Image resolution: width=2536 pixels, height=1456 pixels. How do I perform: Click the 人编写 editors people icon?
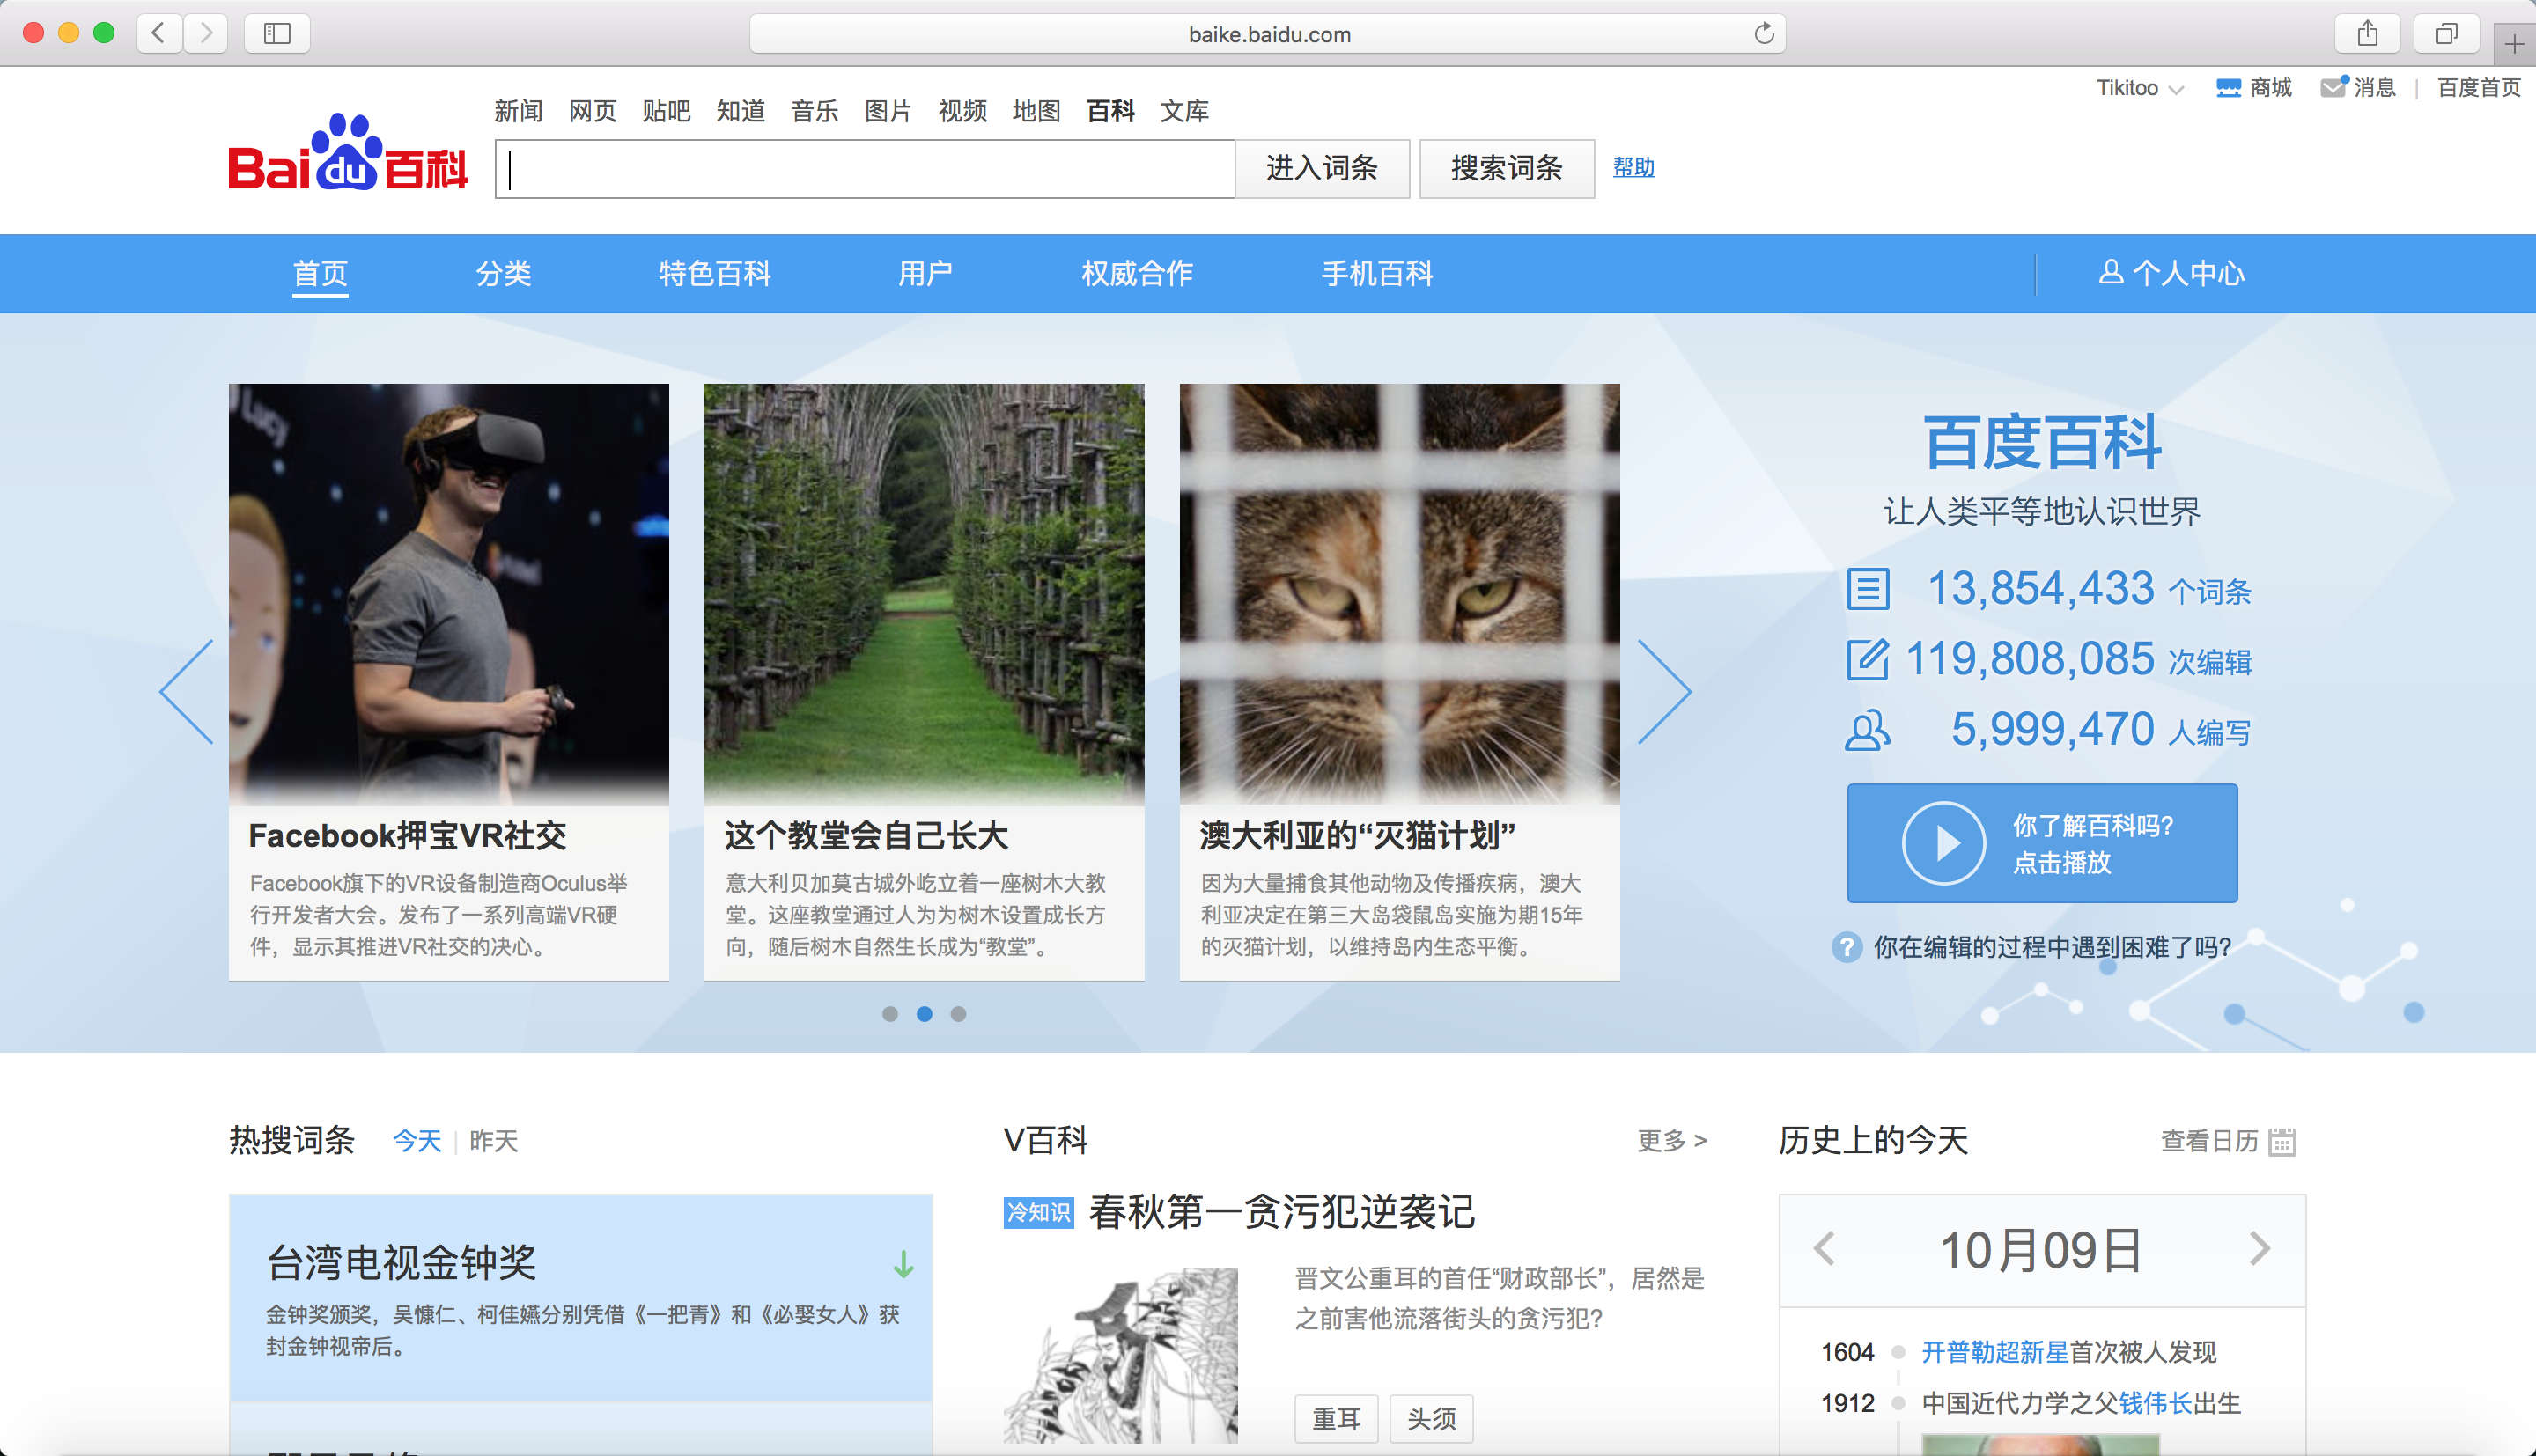tap(1867, 730)
